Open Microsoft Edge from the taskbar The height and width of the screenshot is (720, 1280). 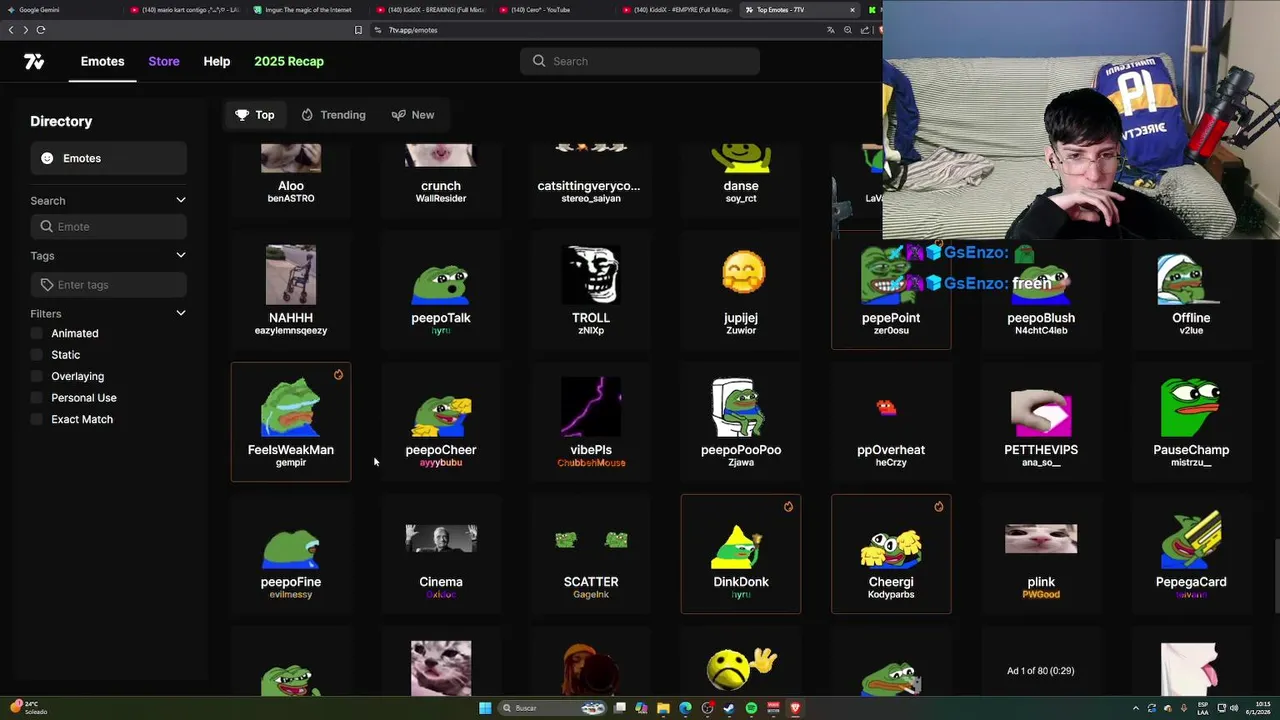pyautogui.click(x=685, y=708)
